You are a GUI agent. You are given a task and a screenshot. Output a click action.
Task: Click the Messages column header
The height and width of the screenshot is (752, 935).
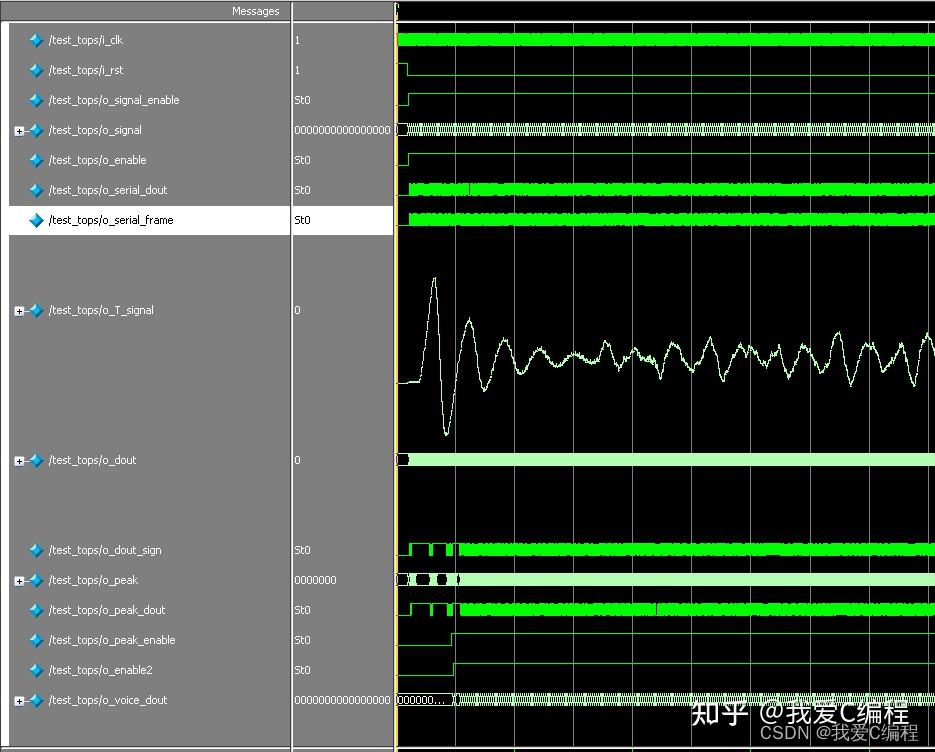(x=255, y=11)
